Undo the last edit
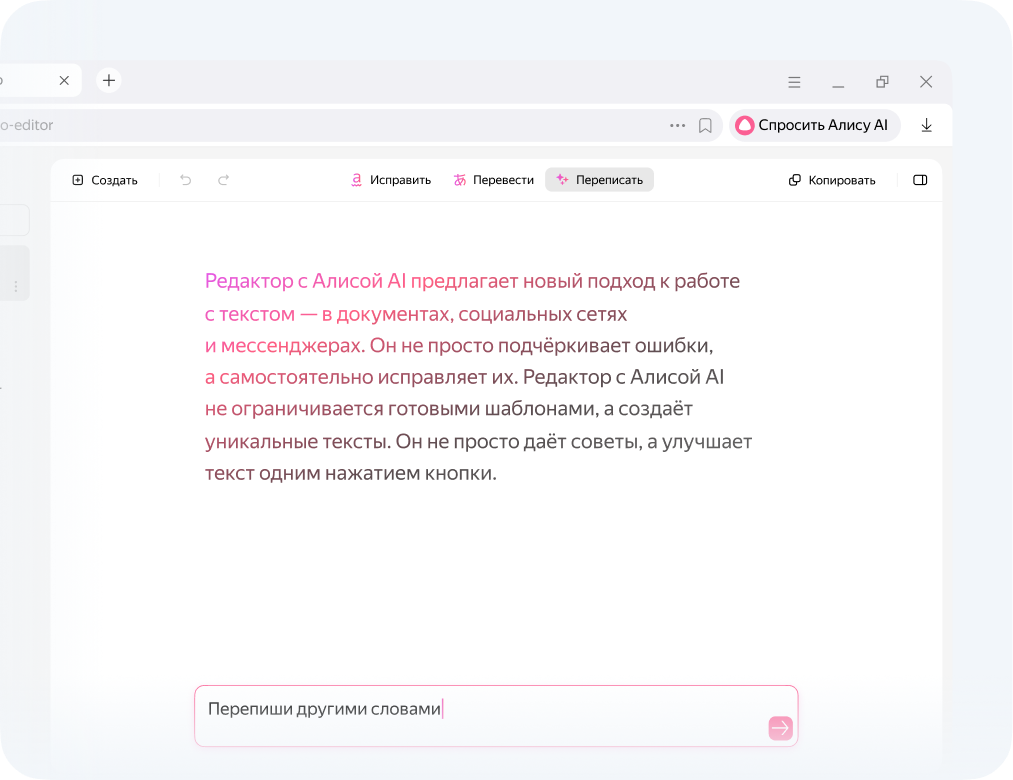The width and height of the screenshot is (1013, 780). [x=185, y=180]
